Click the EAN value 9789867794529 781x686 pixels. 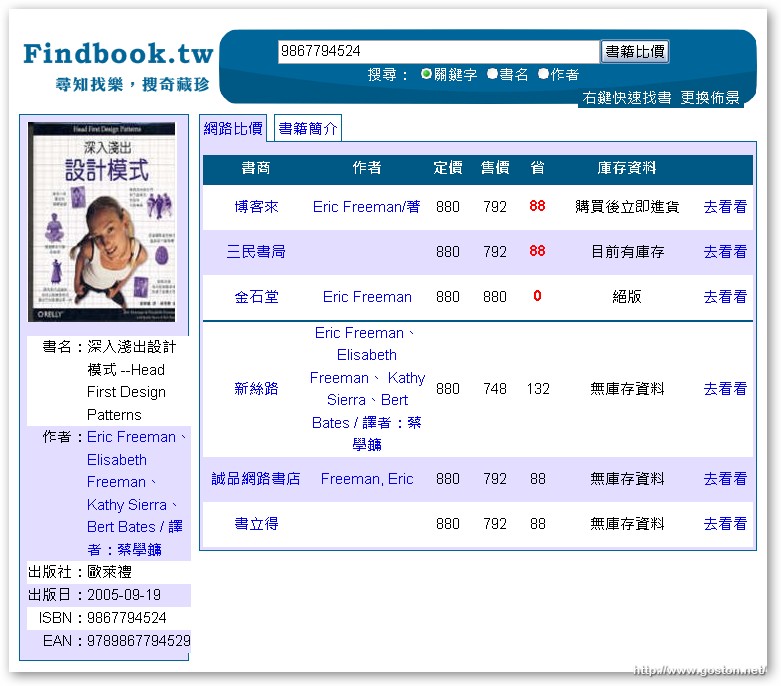click(139, 641)
